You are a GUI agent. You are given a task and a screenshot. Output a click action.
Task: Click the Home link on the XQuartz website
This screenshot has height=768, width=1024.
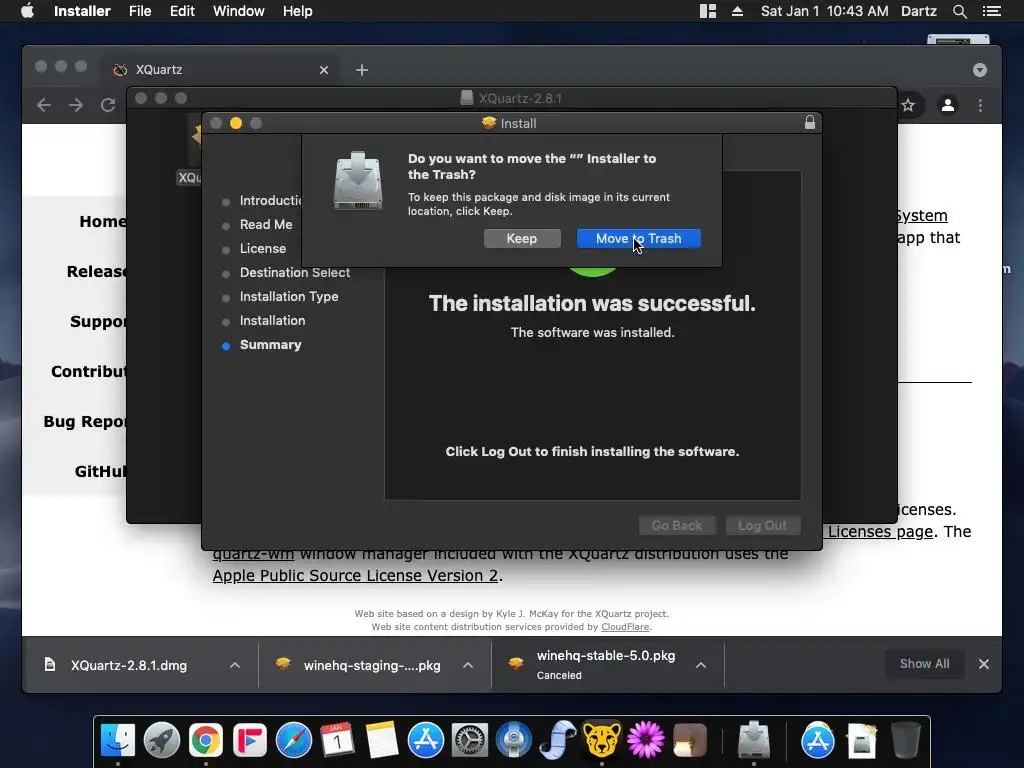[103, 221]
